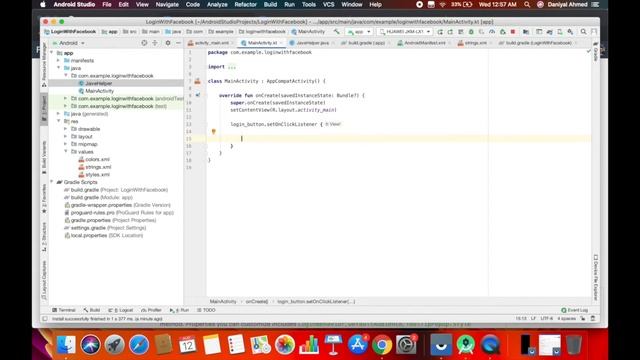This screenshot has height=360, width=640.
Task: Open Device File Explorer side panel
Action: (596, 278)
